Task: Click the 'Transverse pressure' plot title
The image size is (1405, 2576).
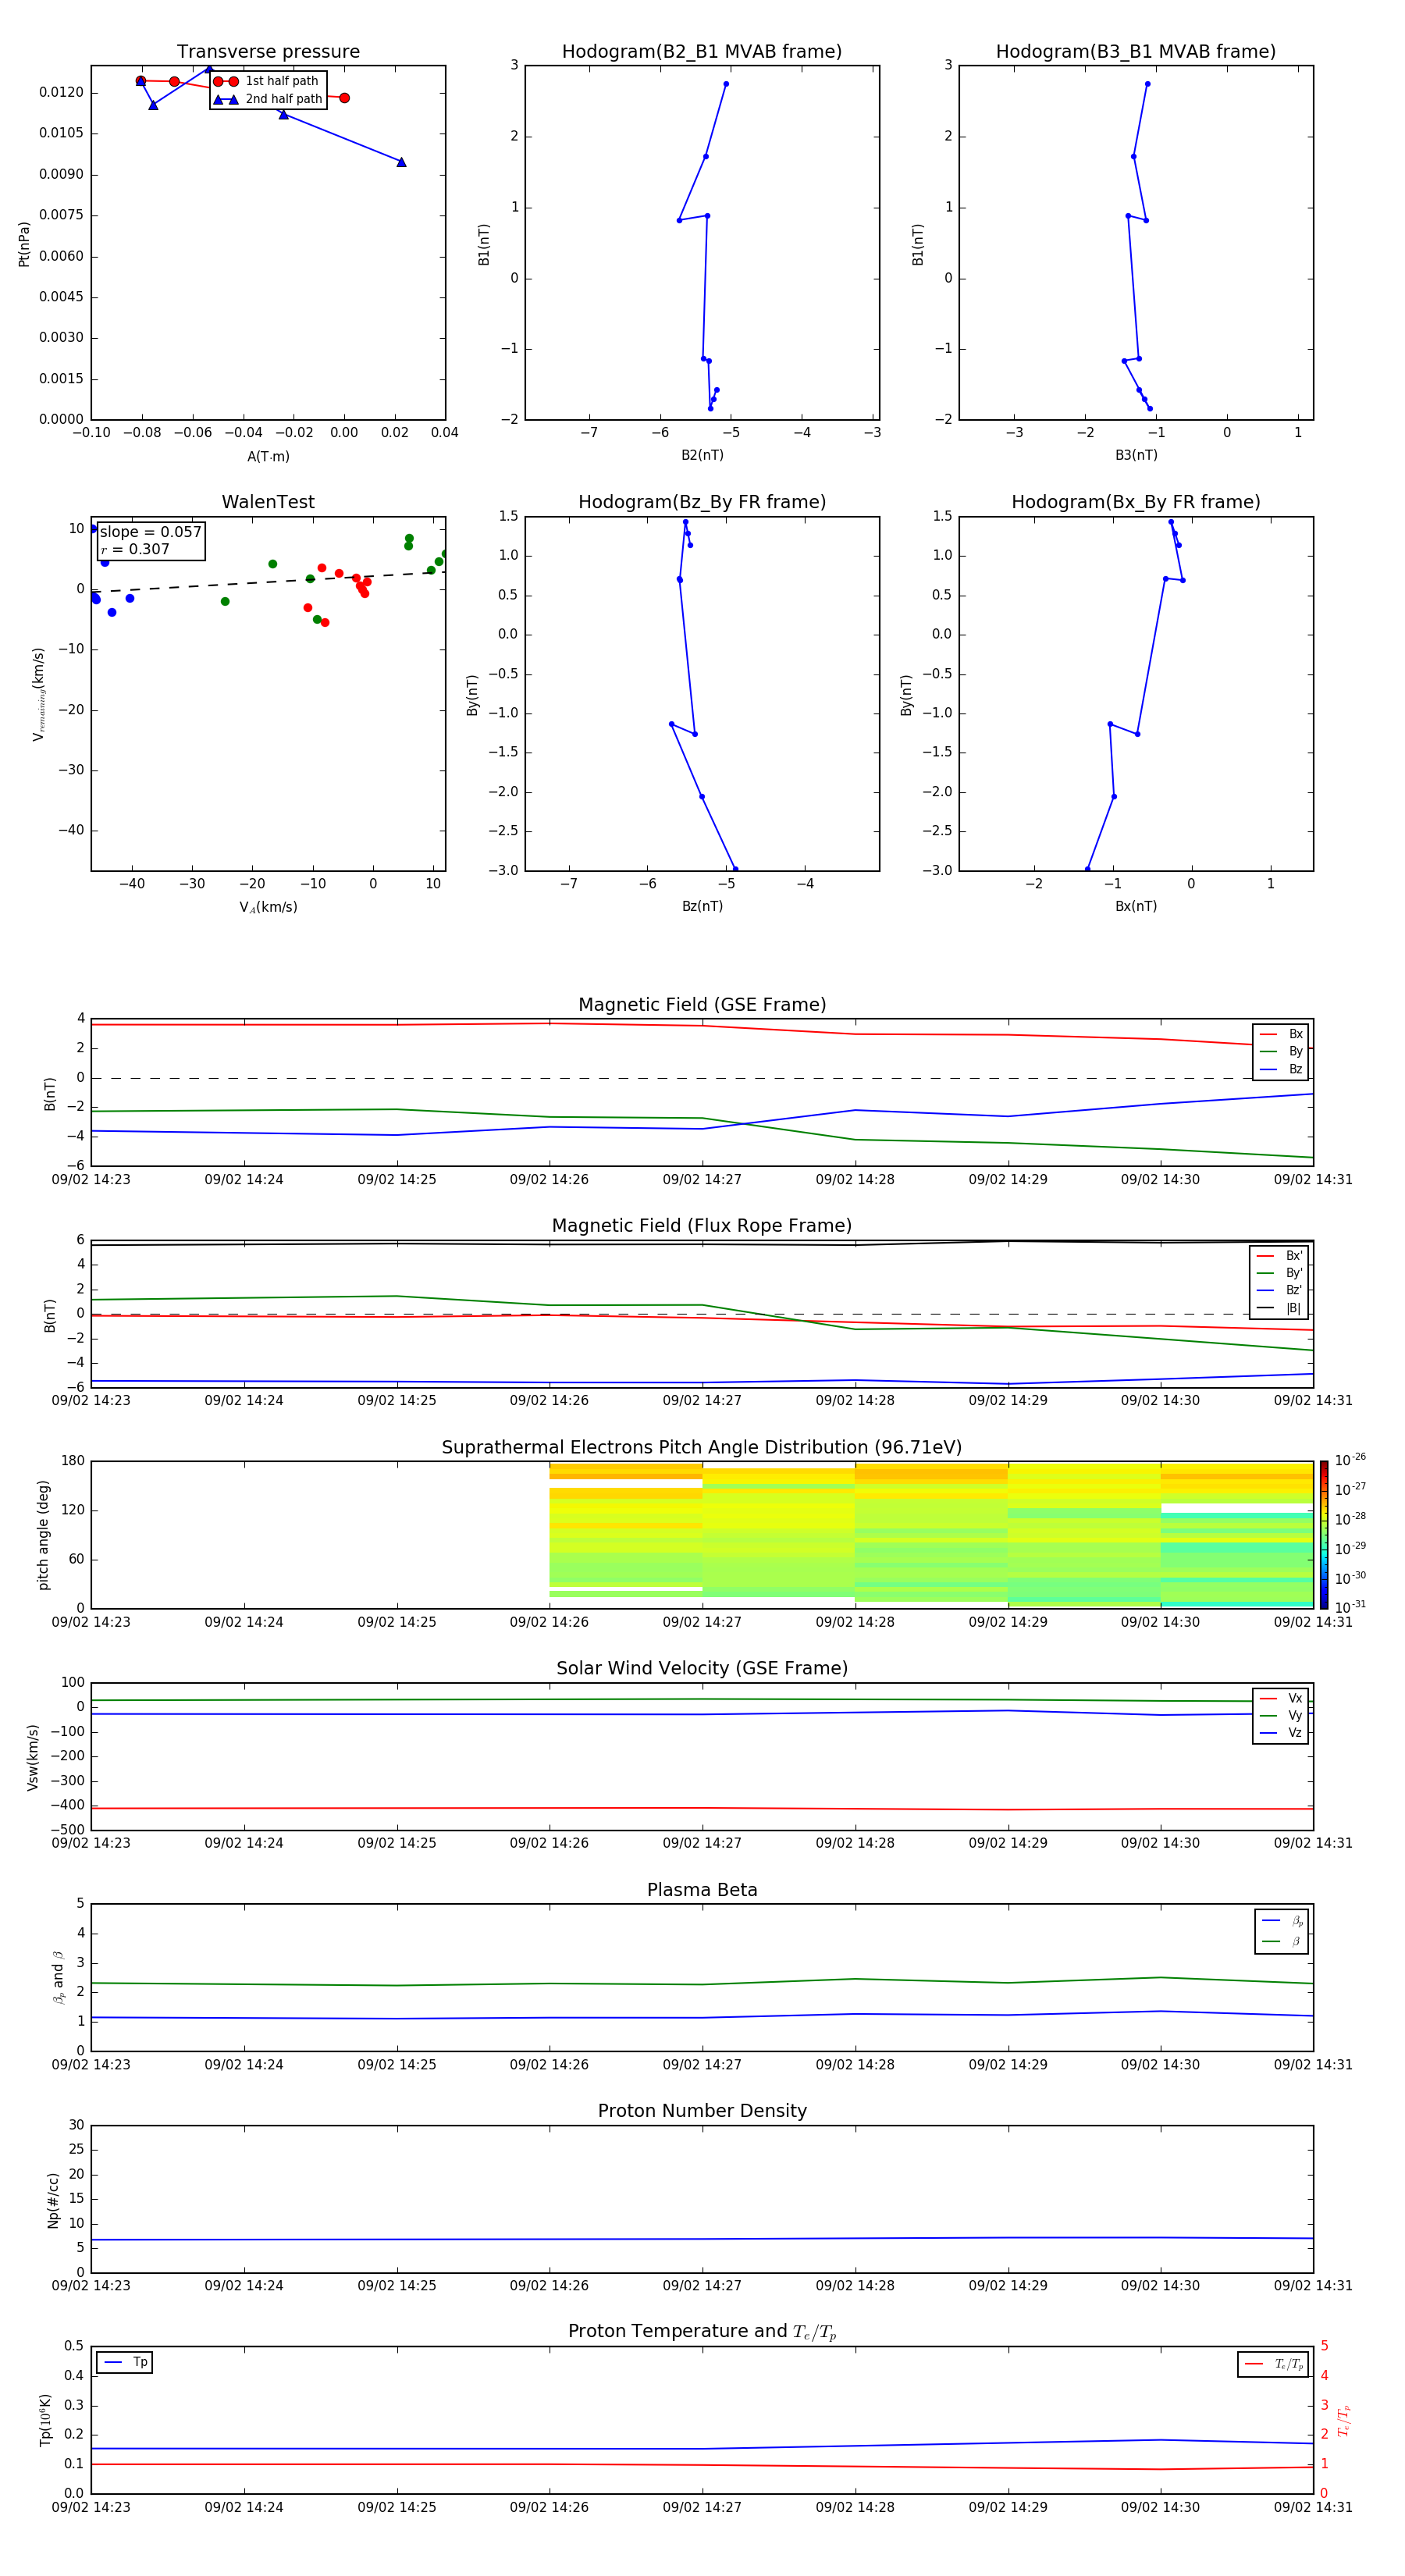Action: pyautogui.click(x=268, y=52)
